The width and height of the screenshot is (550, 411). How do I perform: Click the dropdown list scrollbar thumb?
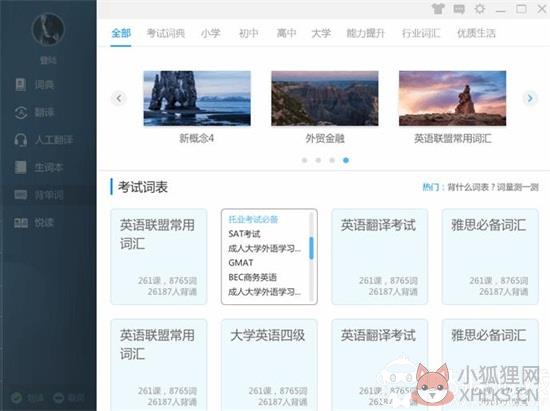tap(311, 248)
